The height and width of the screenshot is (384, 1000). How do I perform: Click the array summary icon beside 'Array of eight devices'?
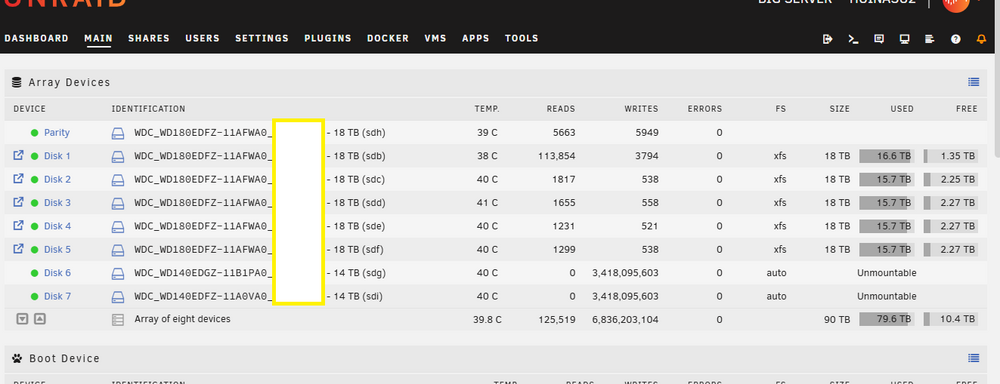(117, 320)
